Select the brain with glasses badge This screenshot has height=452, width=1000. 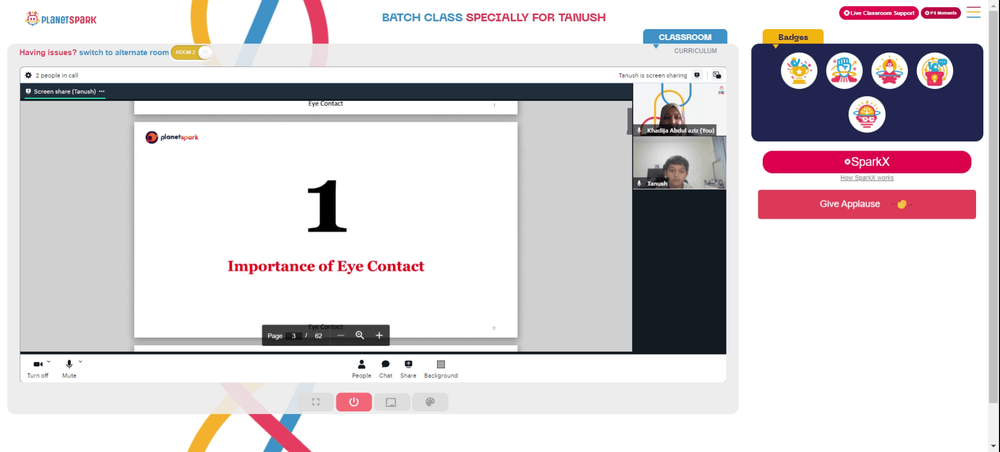(867, 115)
